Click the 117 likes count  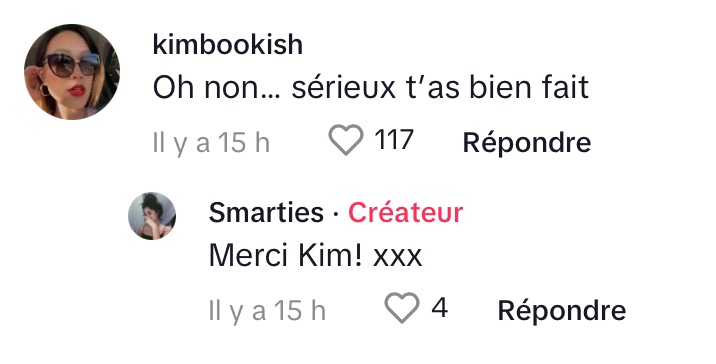(x=394, y=140)
